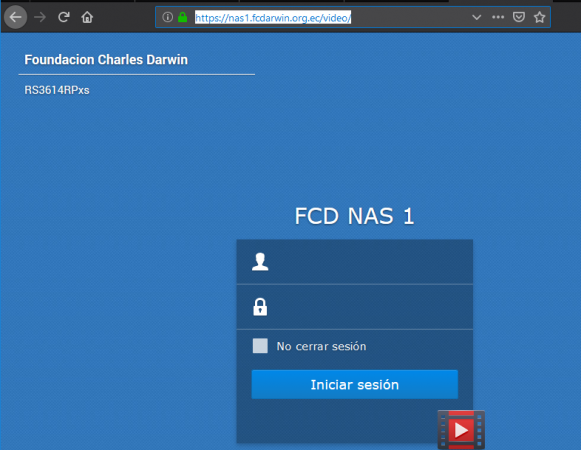Open the page actions three-dots menu
Screen dimensions: 581x450
coord(498,17)
